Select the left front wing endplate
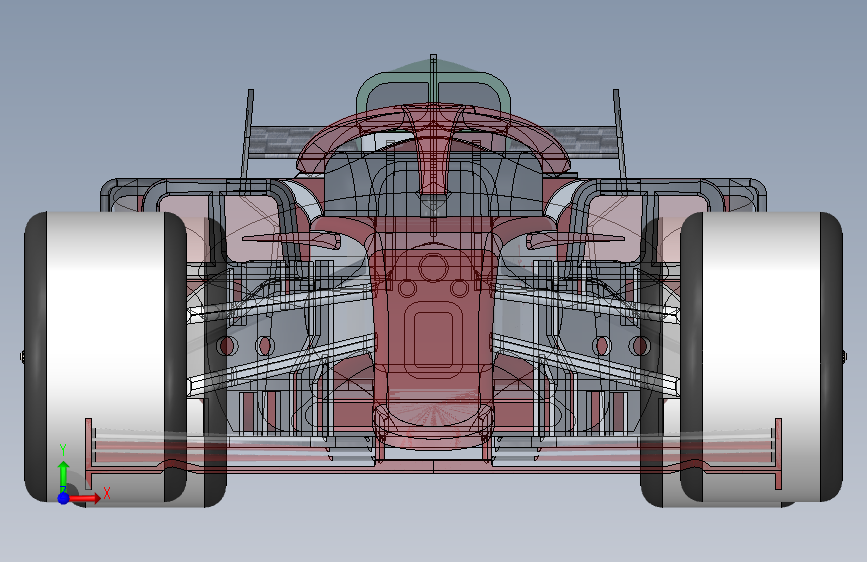 88,454
